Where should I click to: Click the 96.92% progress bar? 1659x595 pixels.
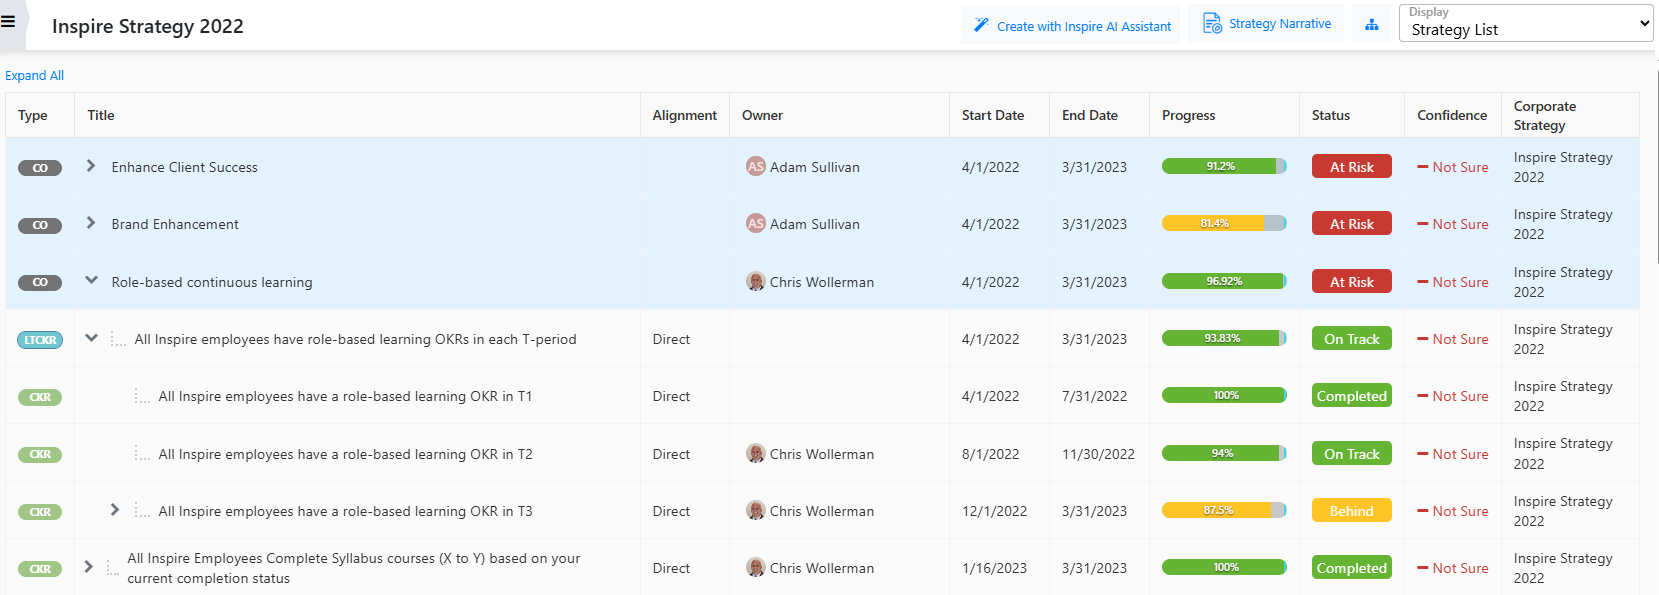coord(1224,281)
